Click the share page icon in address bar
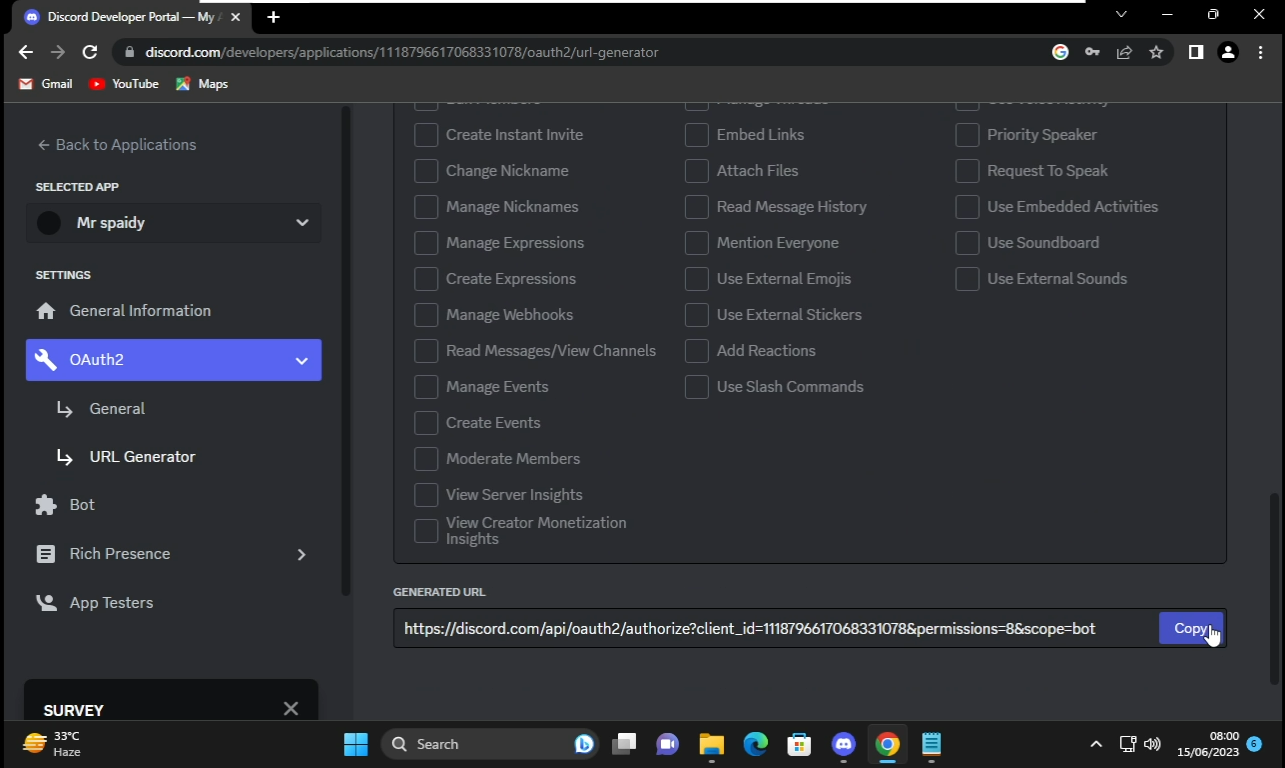The image size is (1285, 768). coord(1124,52)
